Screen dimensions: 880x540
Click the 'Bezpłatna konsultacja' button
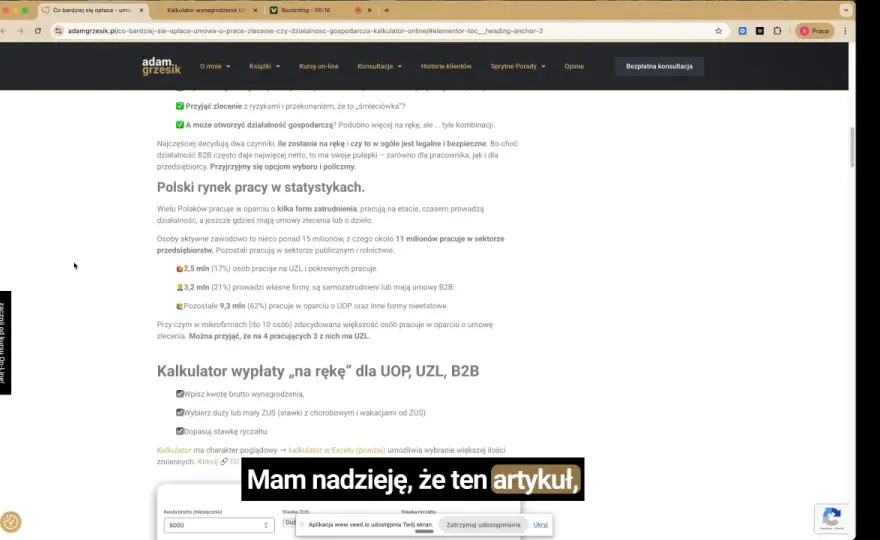click(659, 66)
